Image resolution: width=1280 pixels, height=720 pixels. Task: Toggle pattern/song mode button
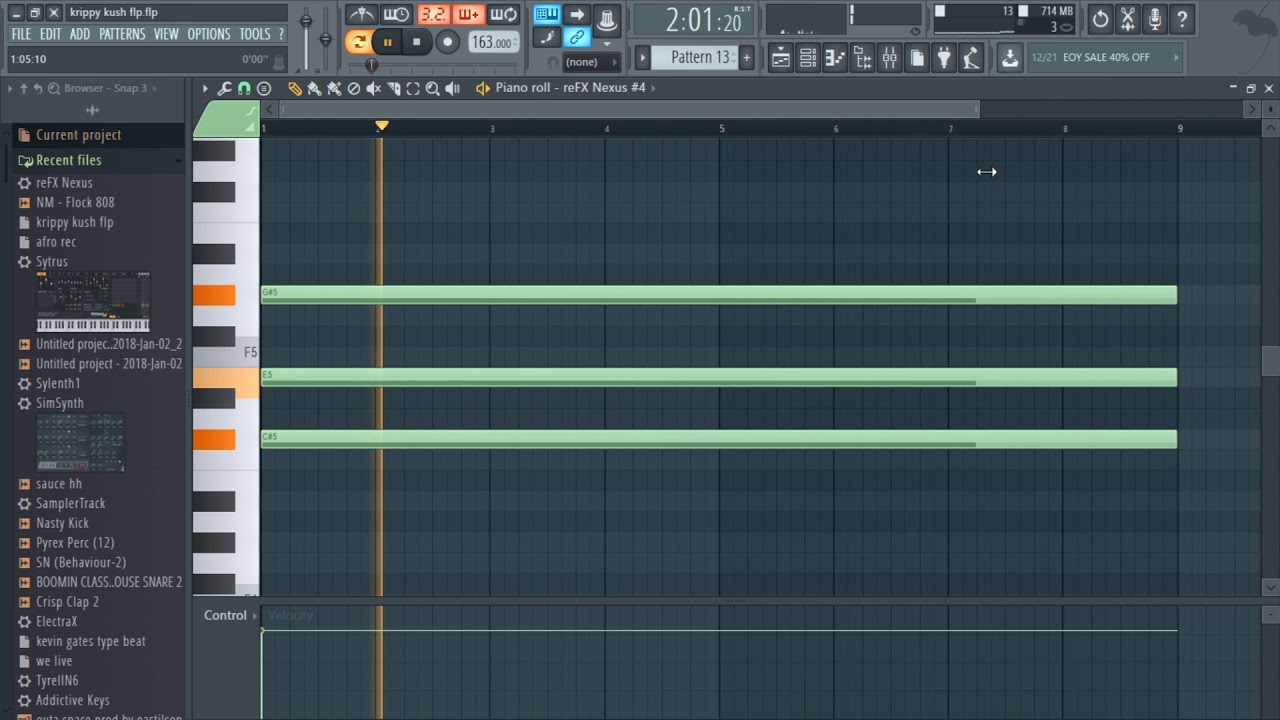tap(358, 42)
